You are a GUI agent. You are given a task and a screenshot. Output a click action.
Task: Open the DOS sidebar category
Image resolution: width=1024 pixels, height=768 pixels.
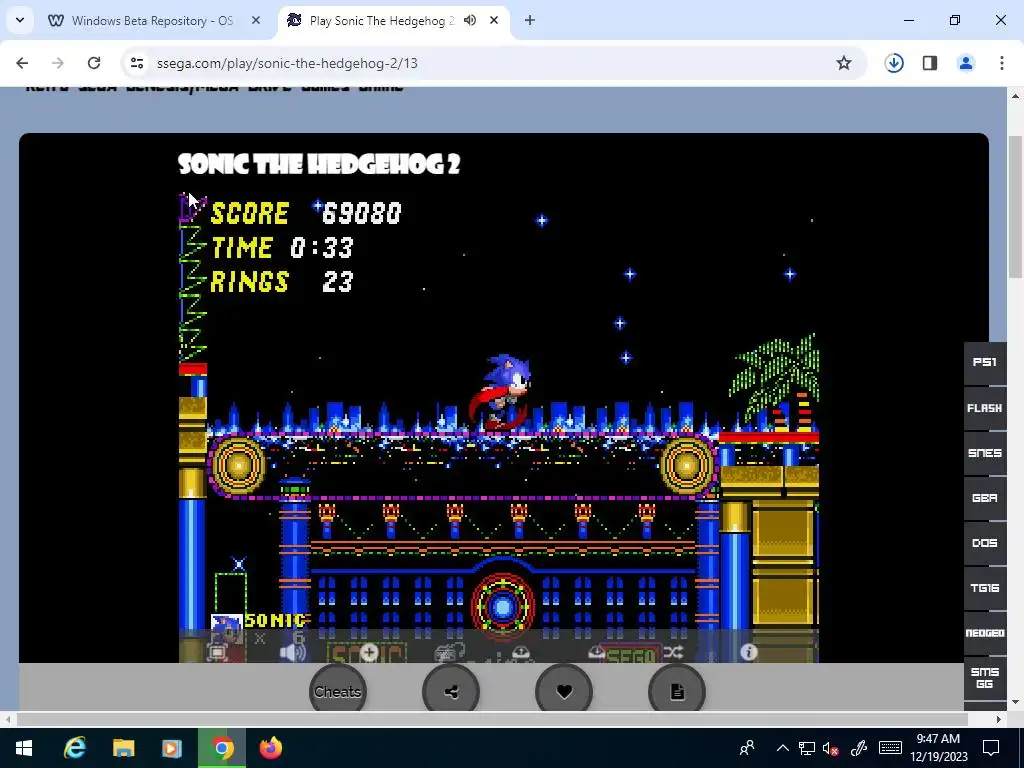985,543
